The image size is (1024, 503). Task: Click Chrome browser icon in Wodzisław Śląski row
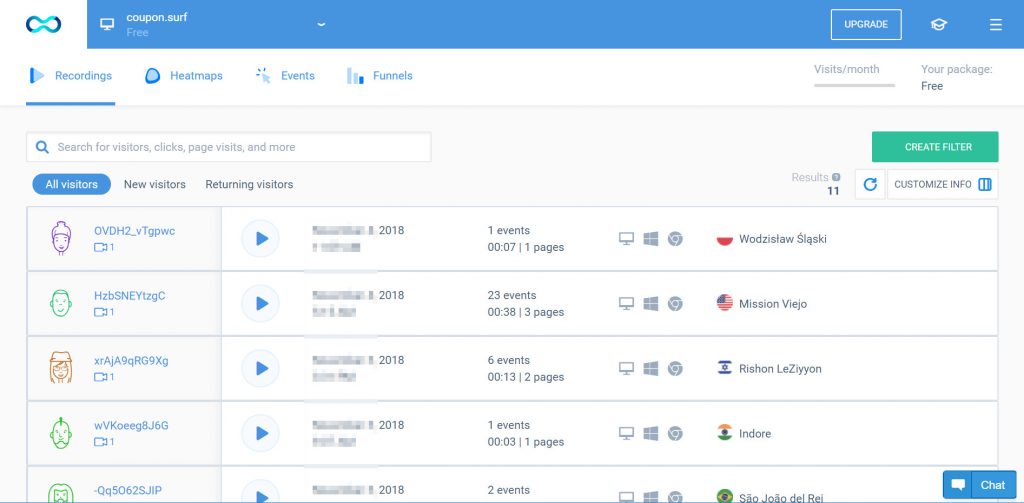pos(675,238)
